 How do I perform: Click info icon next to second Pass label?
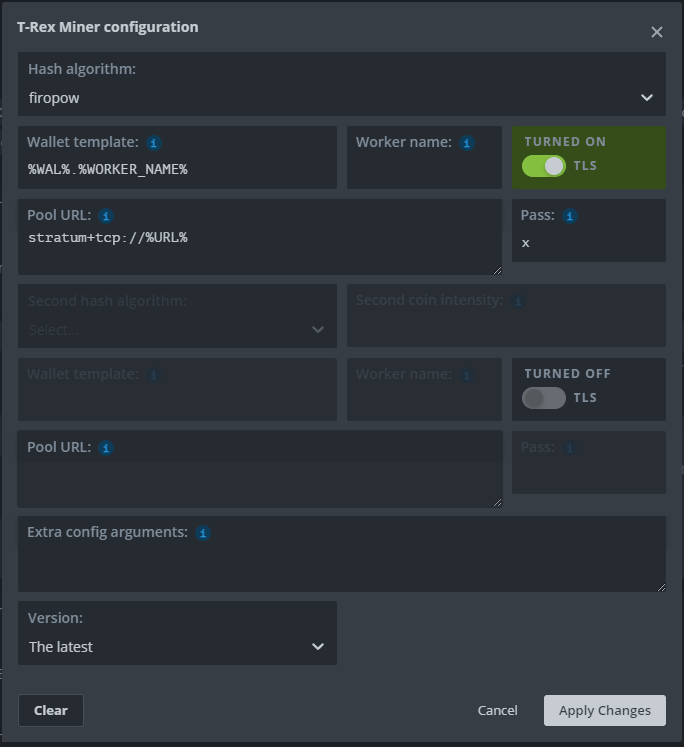570,448
